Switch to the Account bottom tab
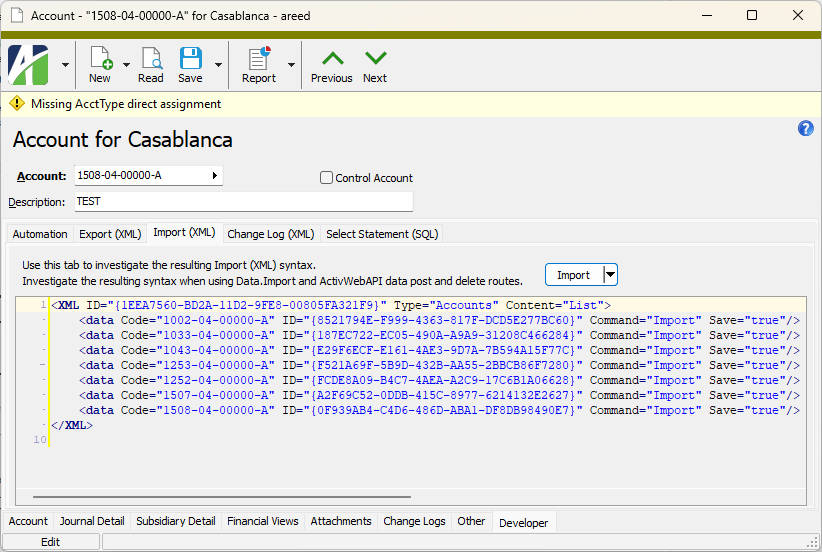The width and height of the screenshot is (822, 552). (28, 521)
